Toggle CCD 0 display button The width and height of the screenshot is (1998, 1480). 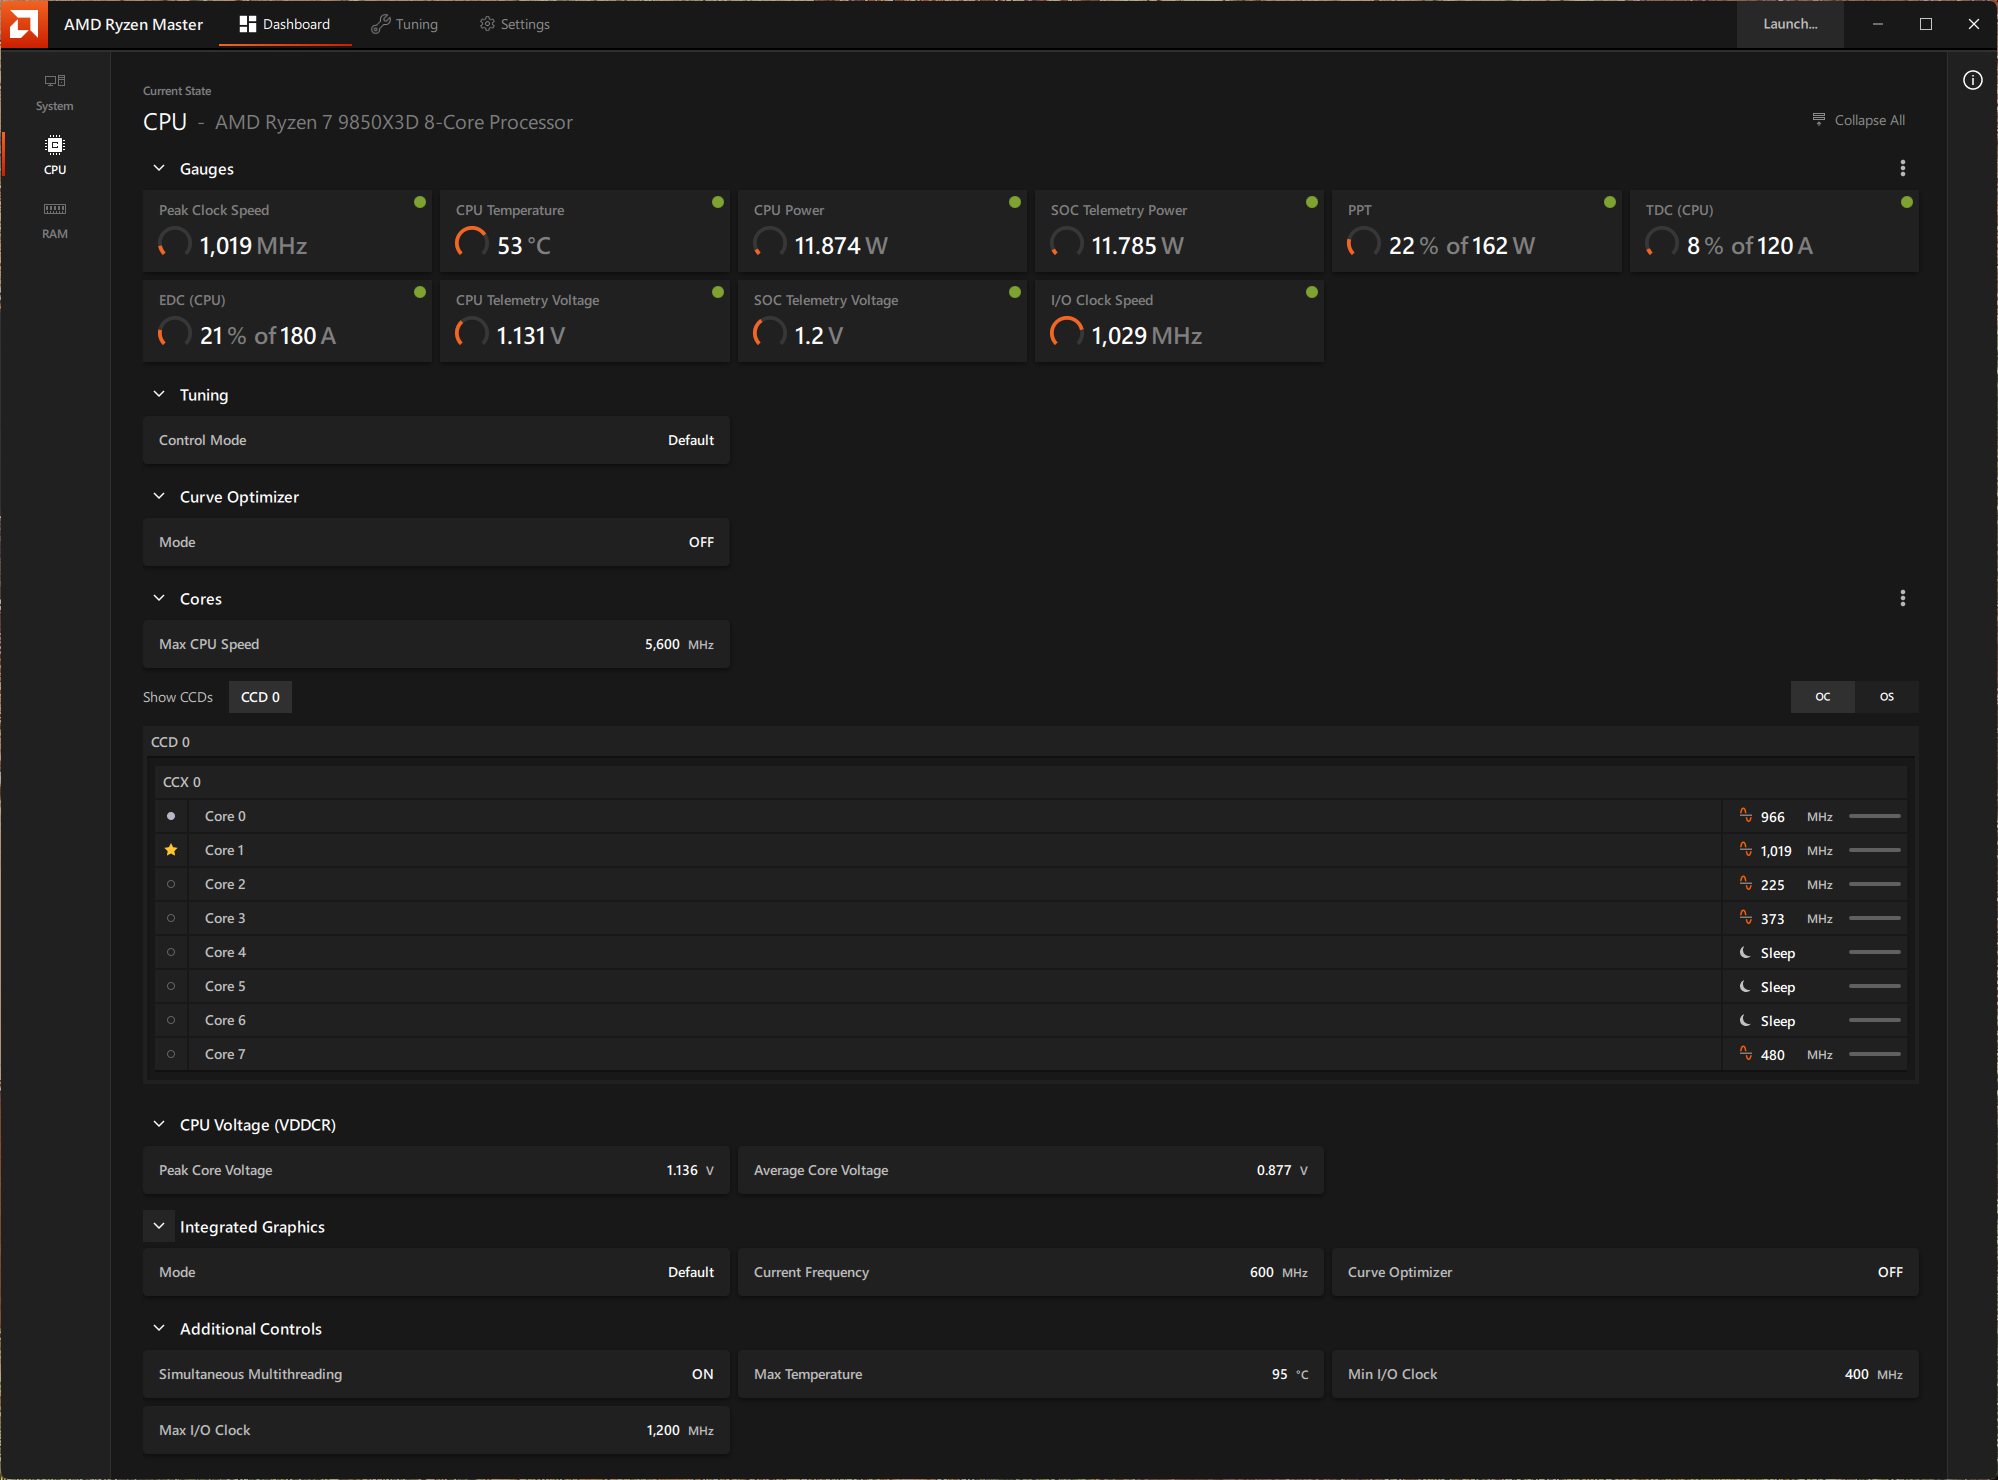coord(260,697)
